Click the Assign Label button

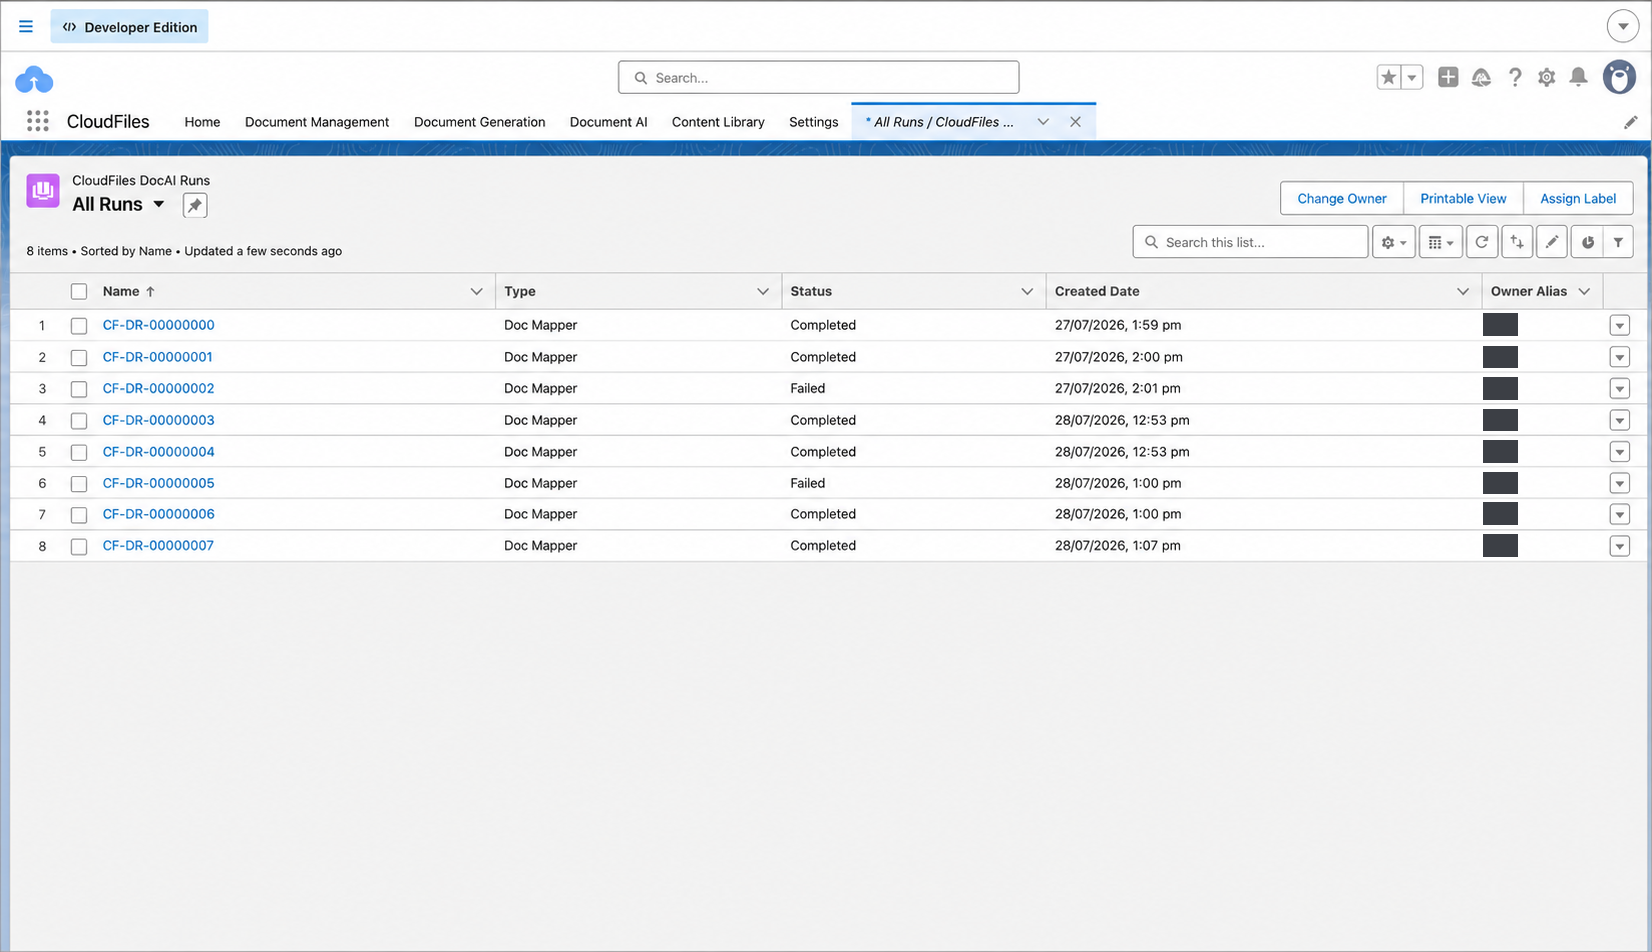point(1578,198)
